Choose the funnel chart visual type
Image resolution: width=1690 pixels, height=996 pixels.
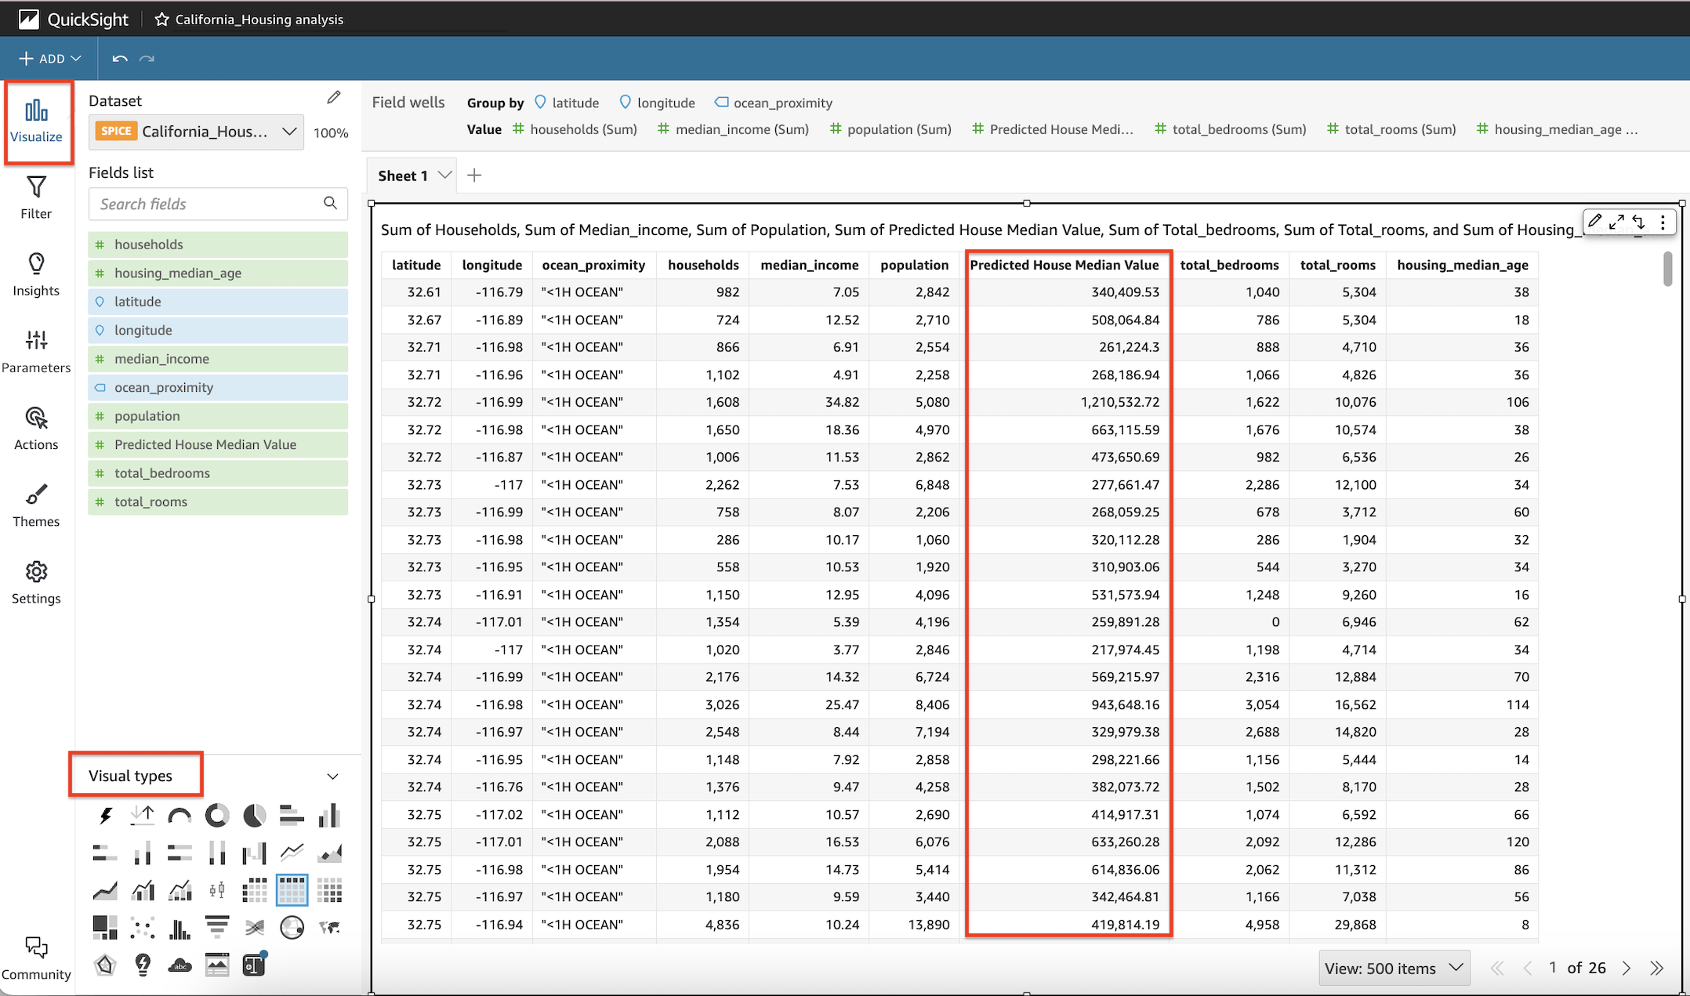tap(217, 928)
